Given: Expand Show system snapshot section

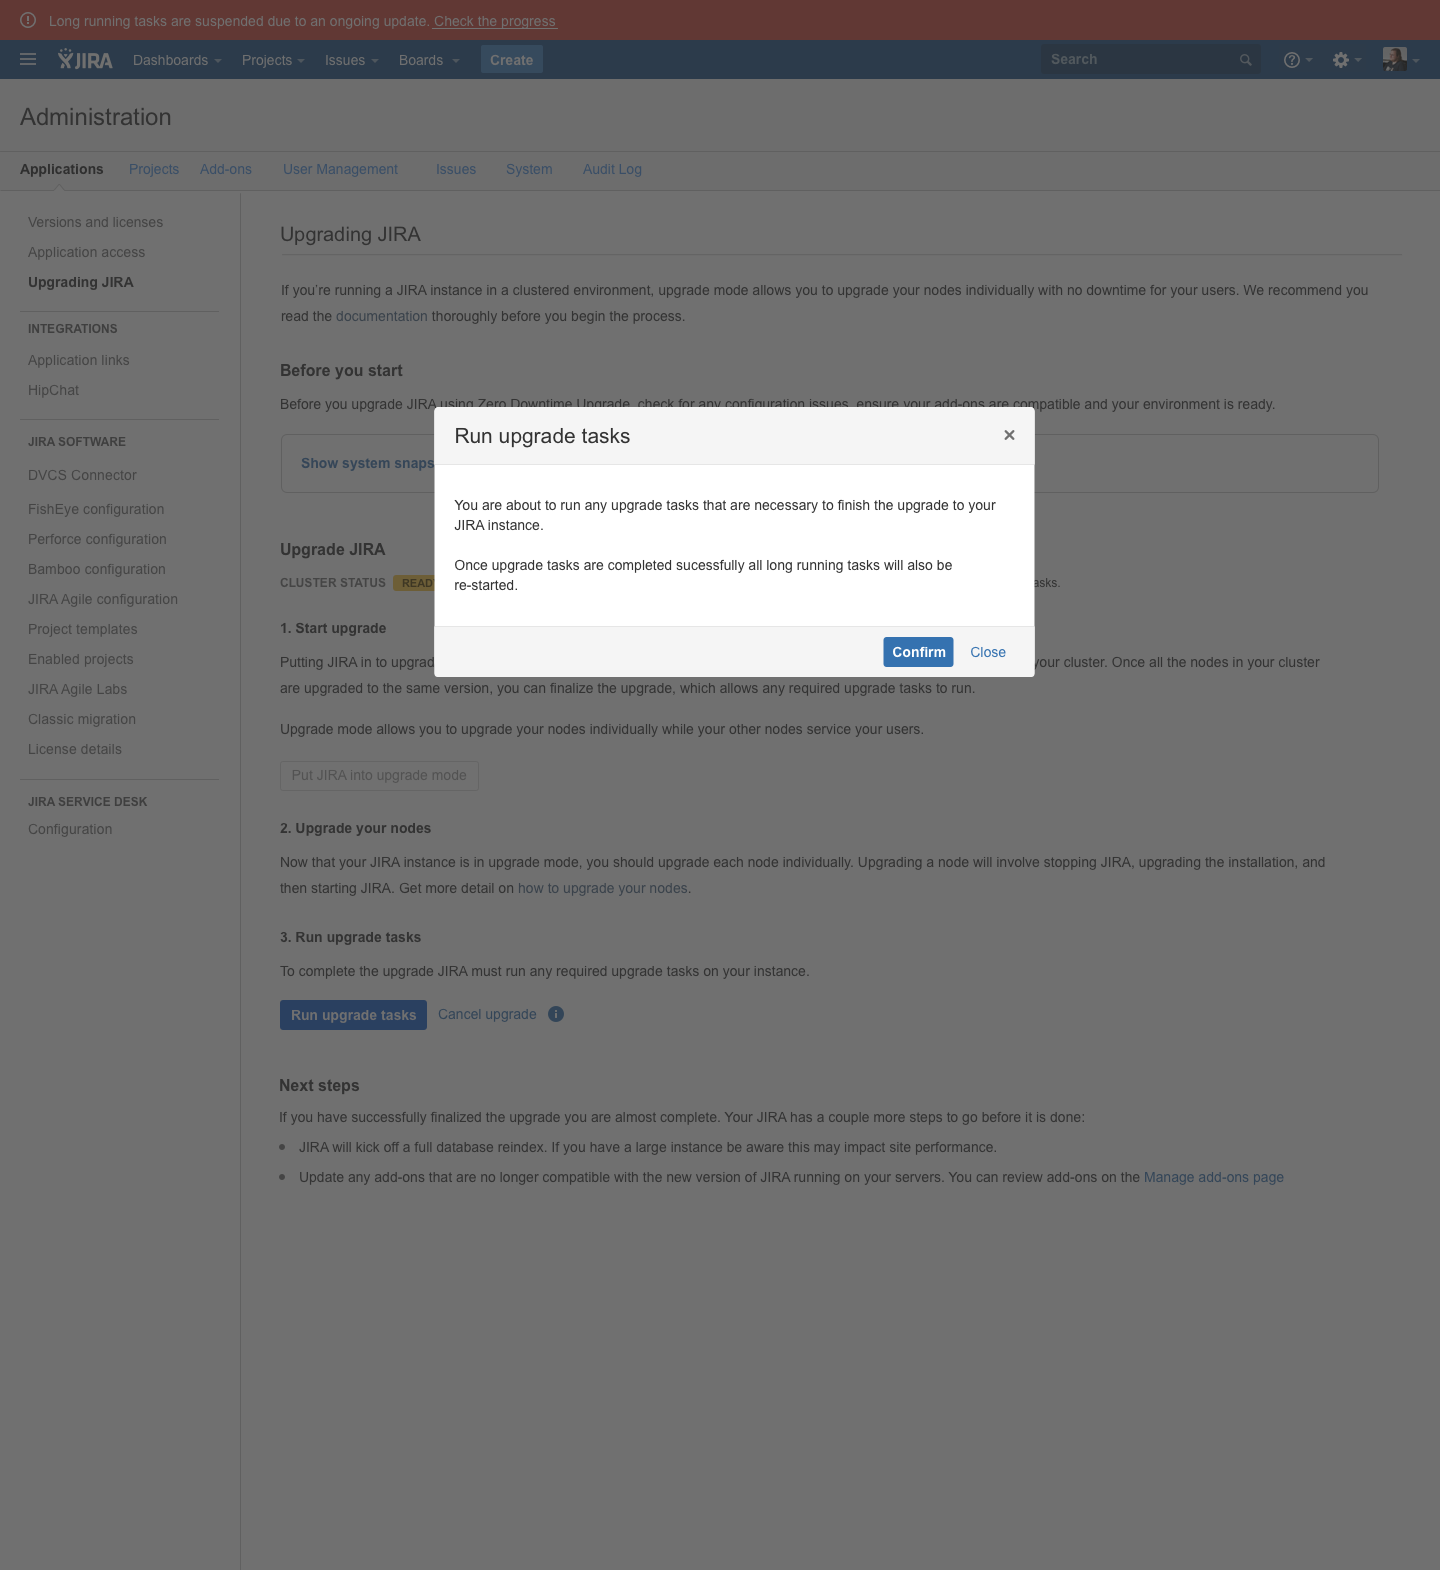Looking at the screenshot, I should [x=367, y=463].
